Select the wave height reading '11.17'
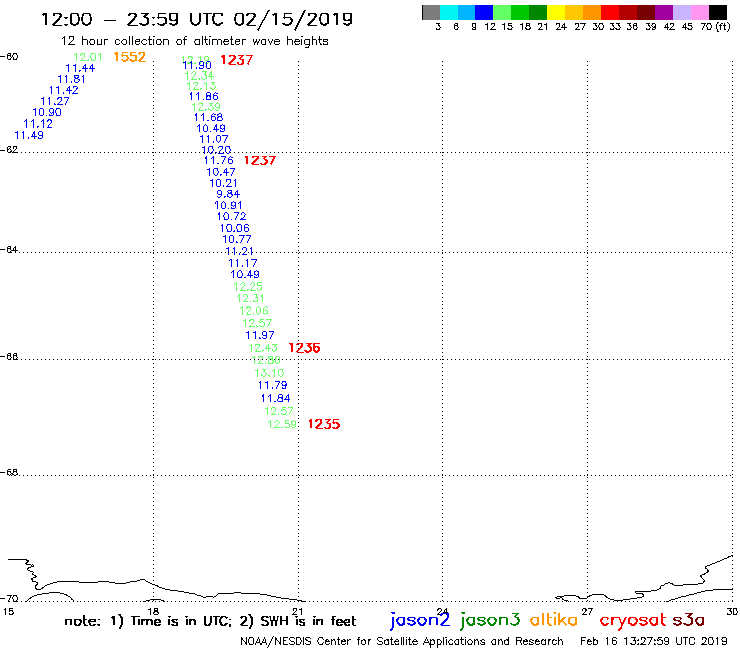This screenshot has width=740, height=650. tap(243, 263)
